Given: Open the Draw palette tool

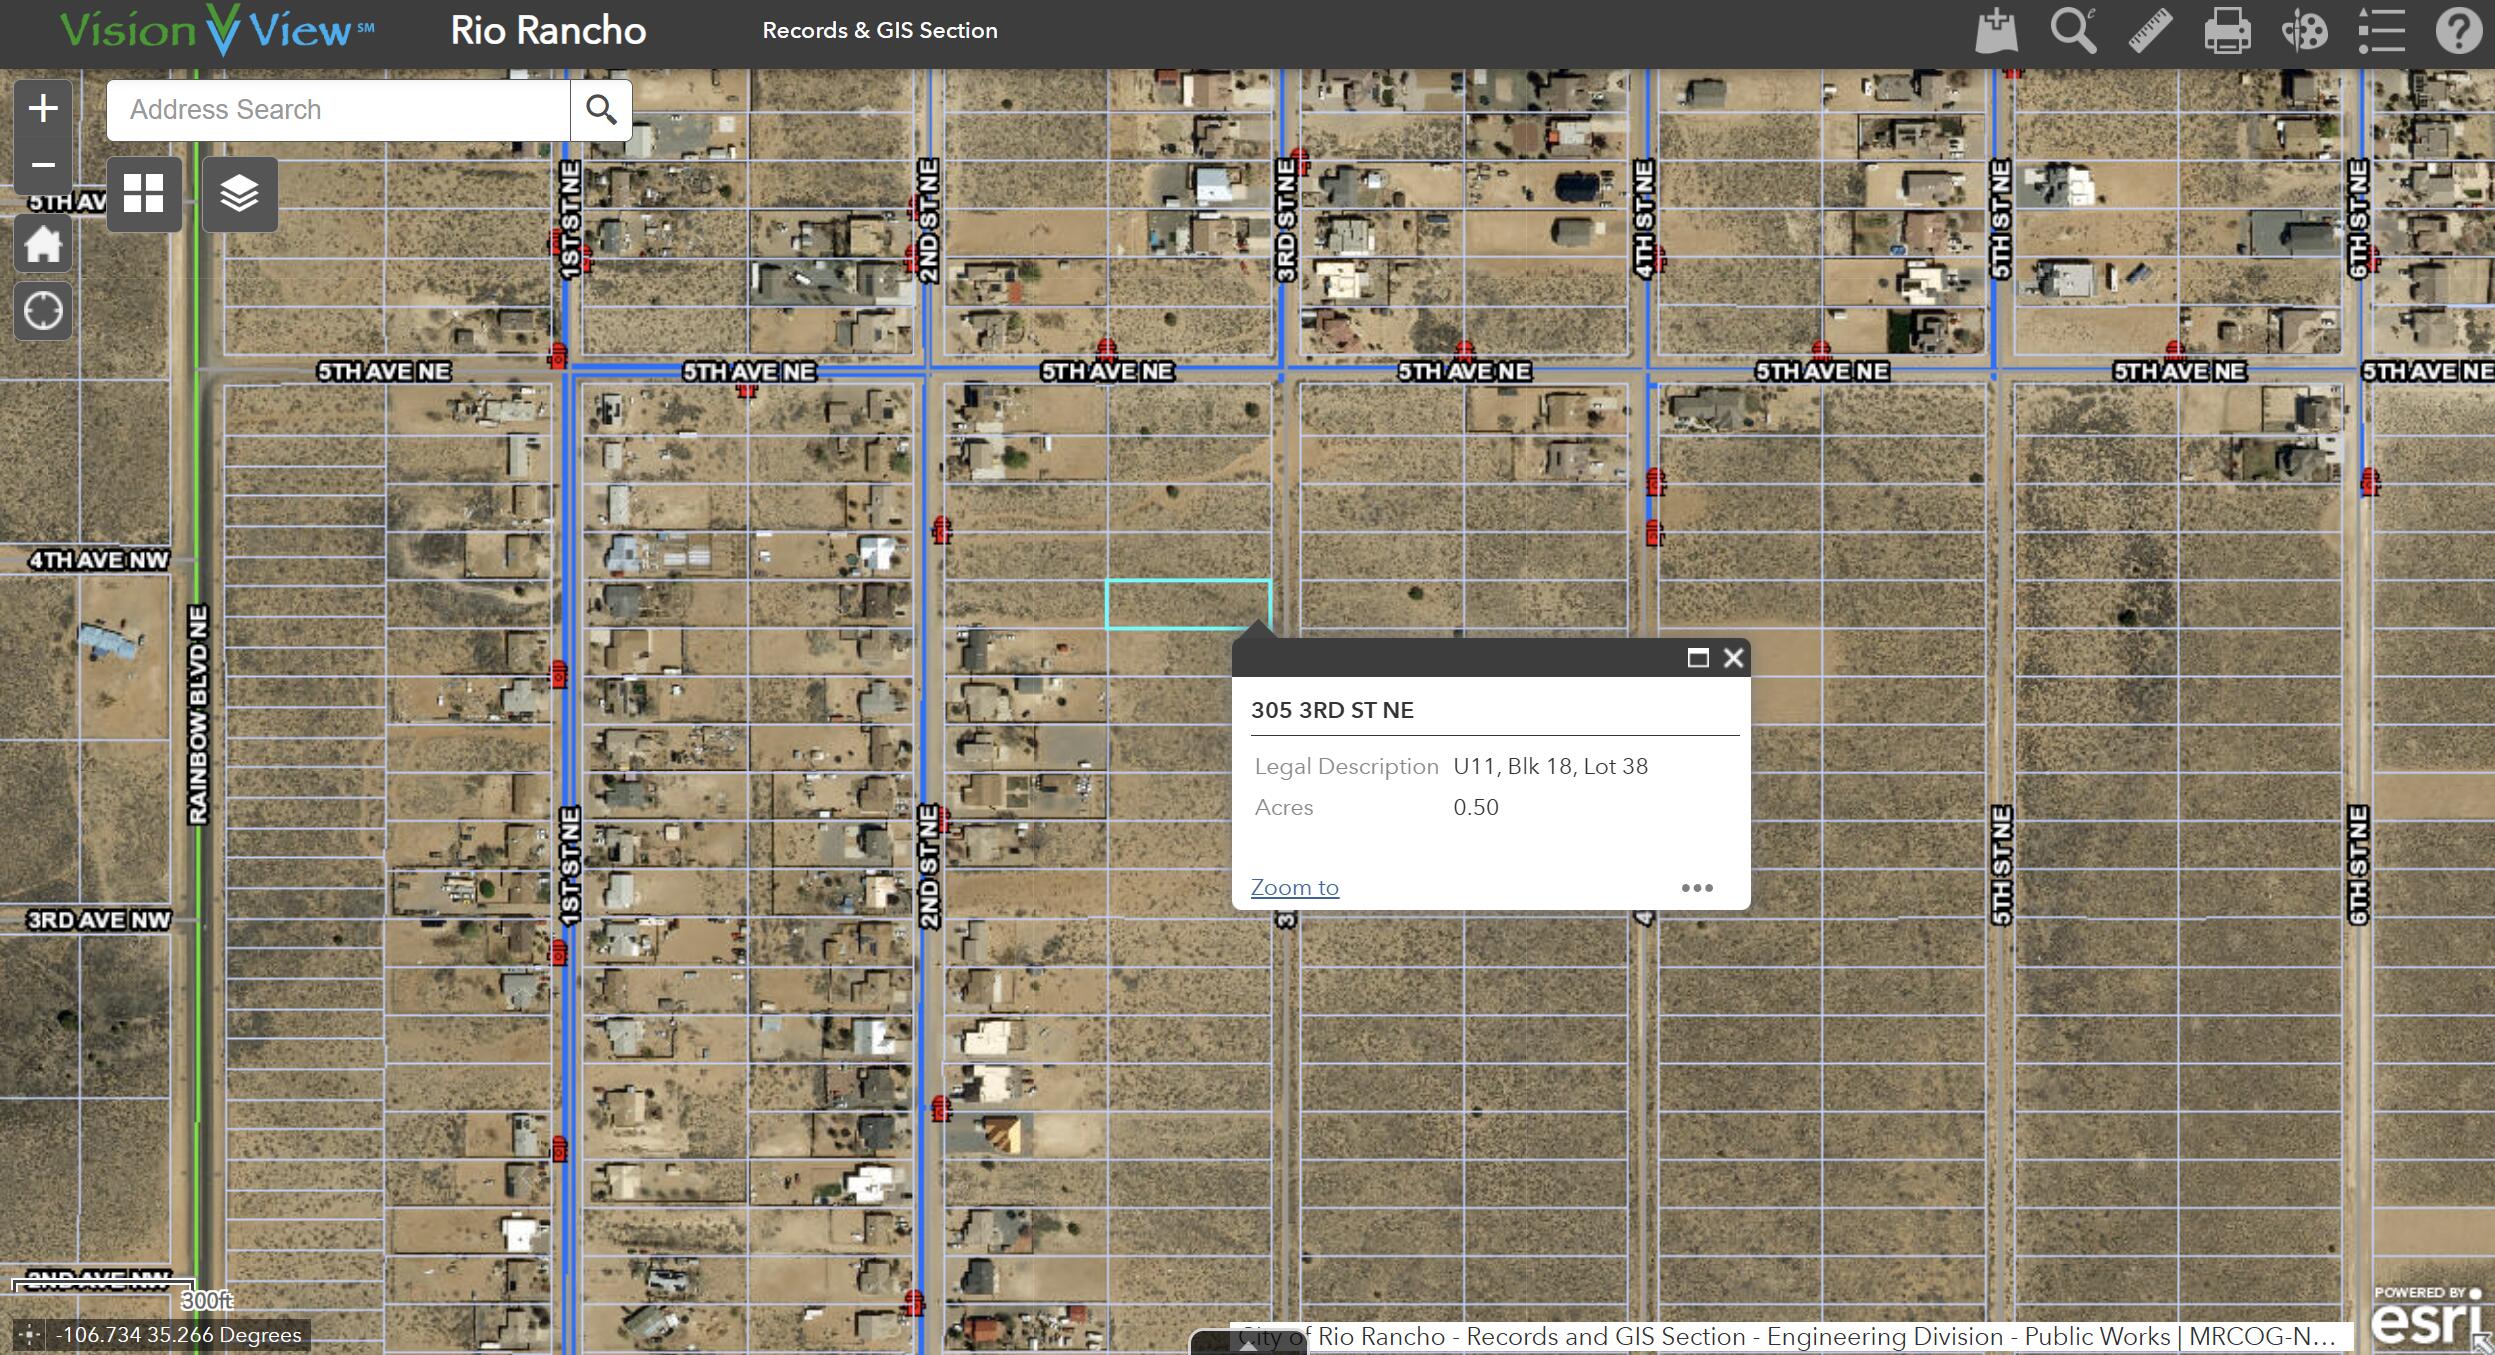Looking at the screenshot, I should point(2304,31).
